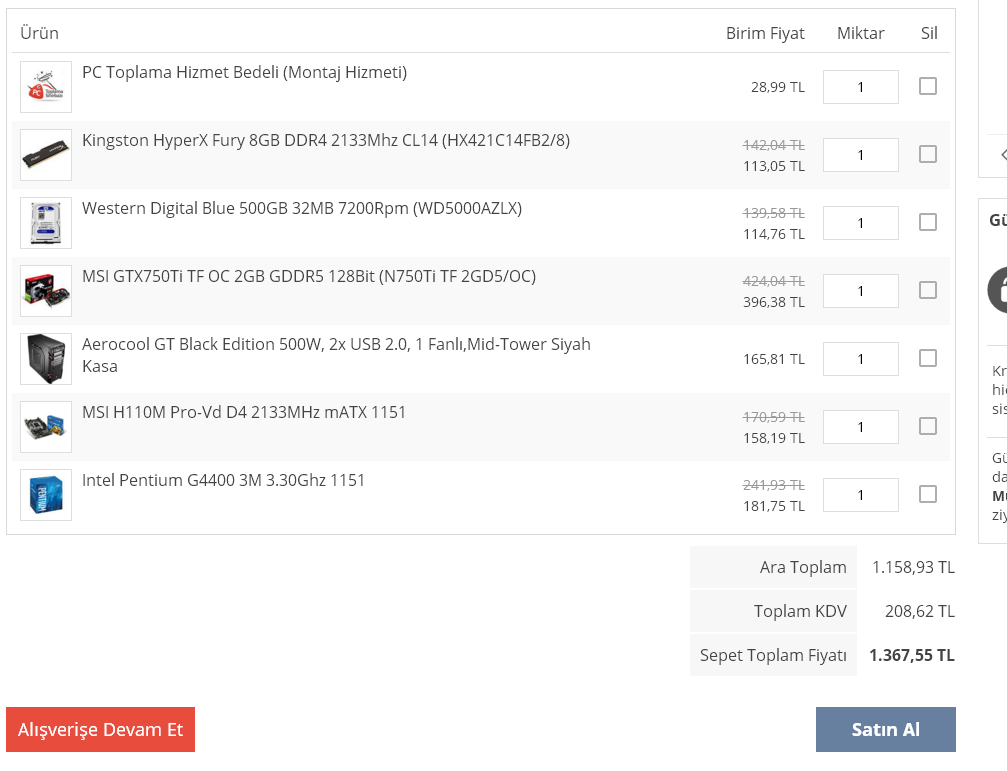Tick the delete checkbox for Kingston HyperX Fury

[x=927, y=154]
